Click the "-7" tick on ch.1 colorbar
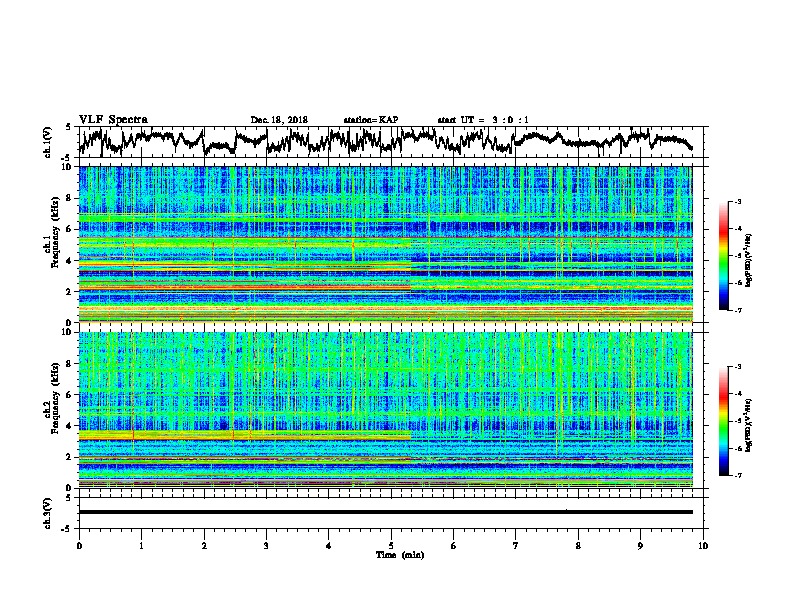 [737, 310]
